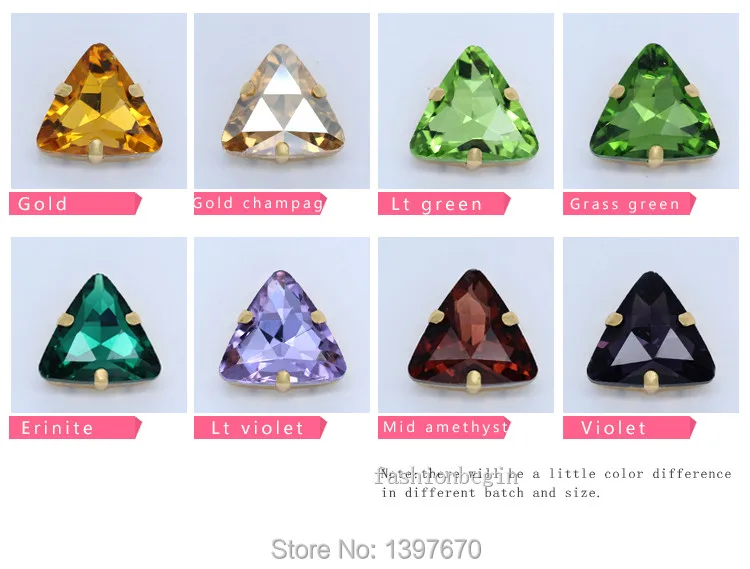This screenshot has height=569, width=750.
Task: Click the Gold triangle gem image
Action: pos(99,101)
